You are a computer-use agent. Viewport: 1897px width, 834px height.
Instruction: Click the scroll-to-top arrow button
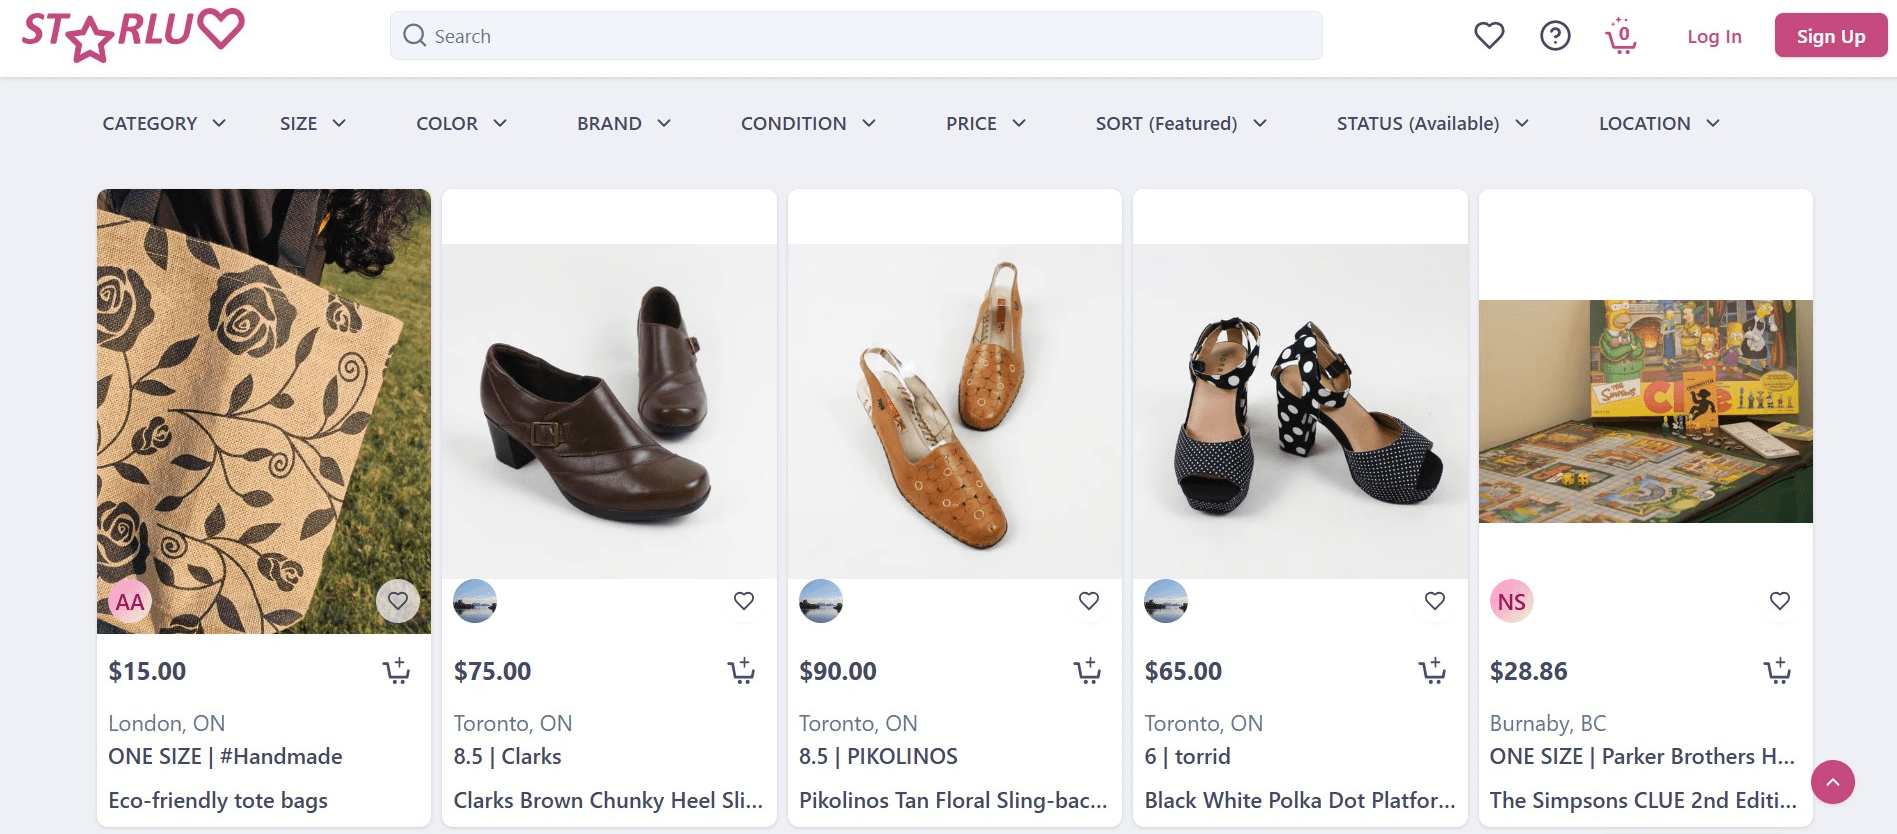(x=1833, y=782)
